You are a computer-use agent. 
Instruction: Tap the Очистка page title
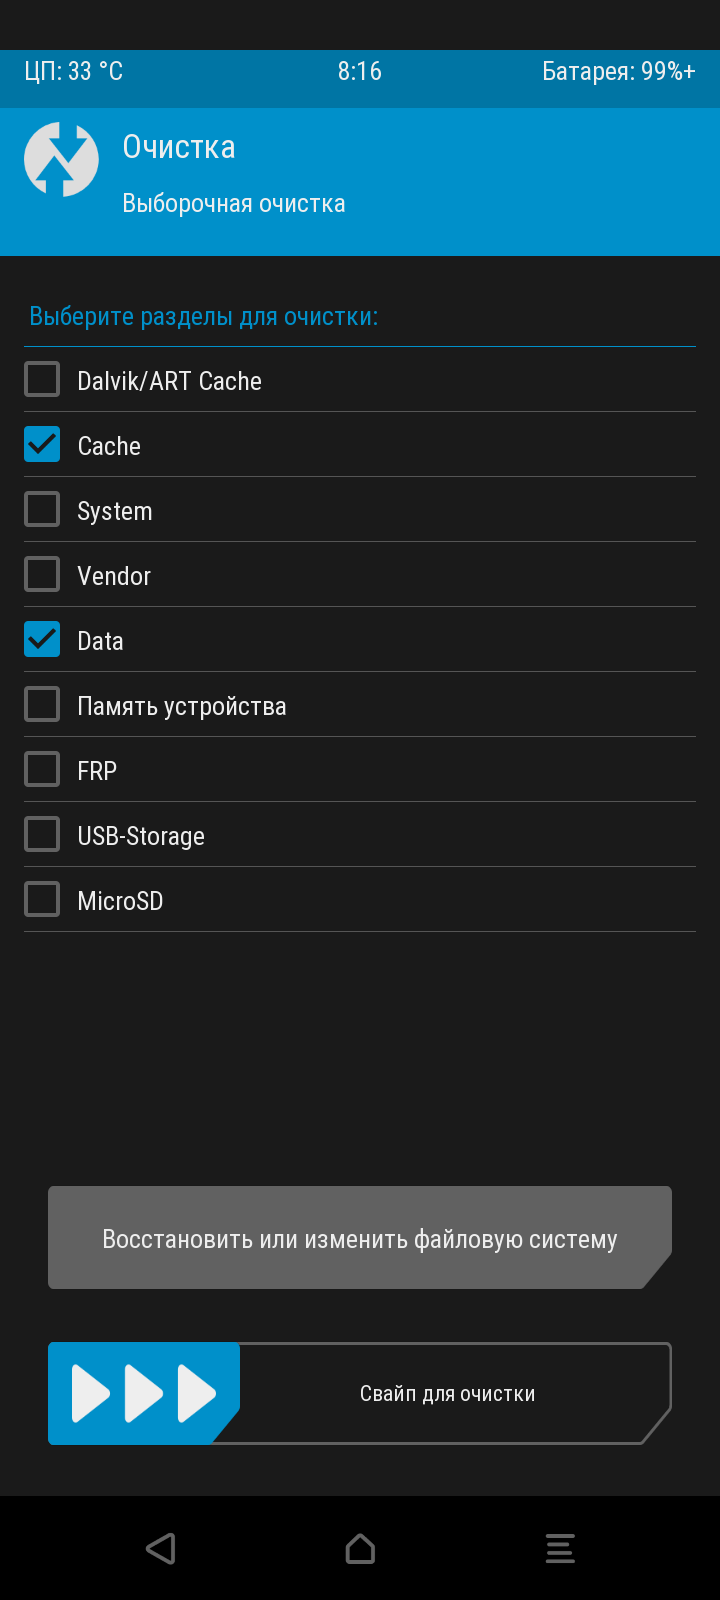[x=179, y=147]
